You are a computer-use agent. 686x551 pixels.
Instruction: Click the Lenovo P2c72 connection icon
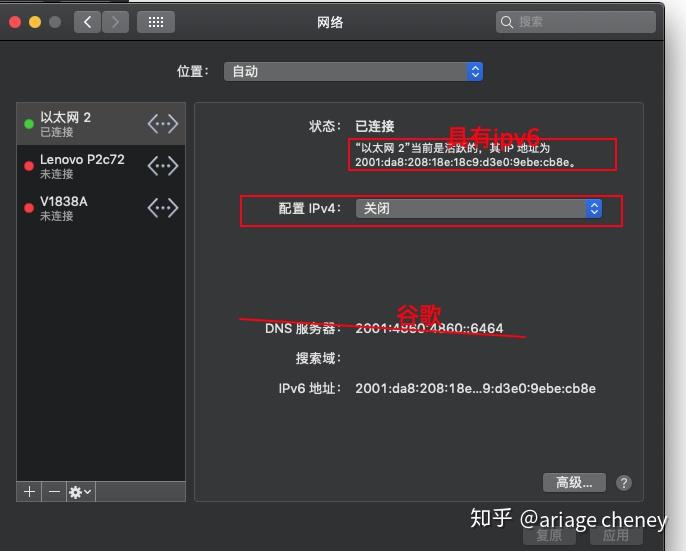[x=162, y=166]
